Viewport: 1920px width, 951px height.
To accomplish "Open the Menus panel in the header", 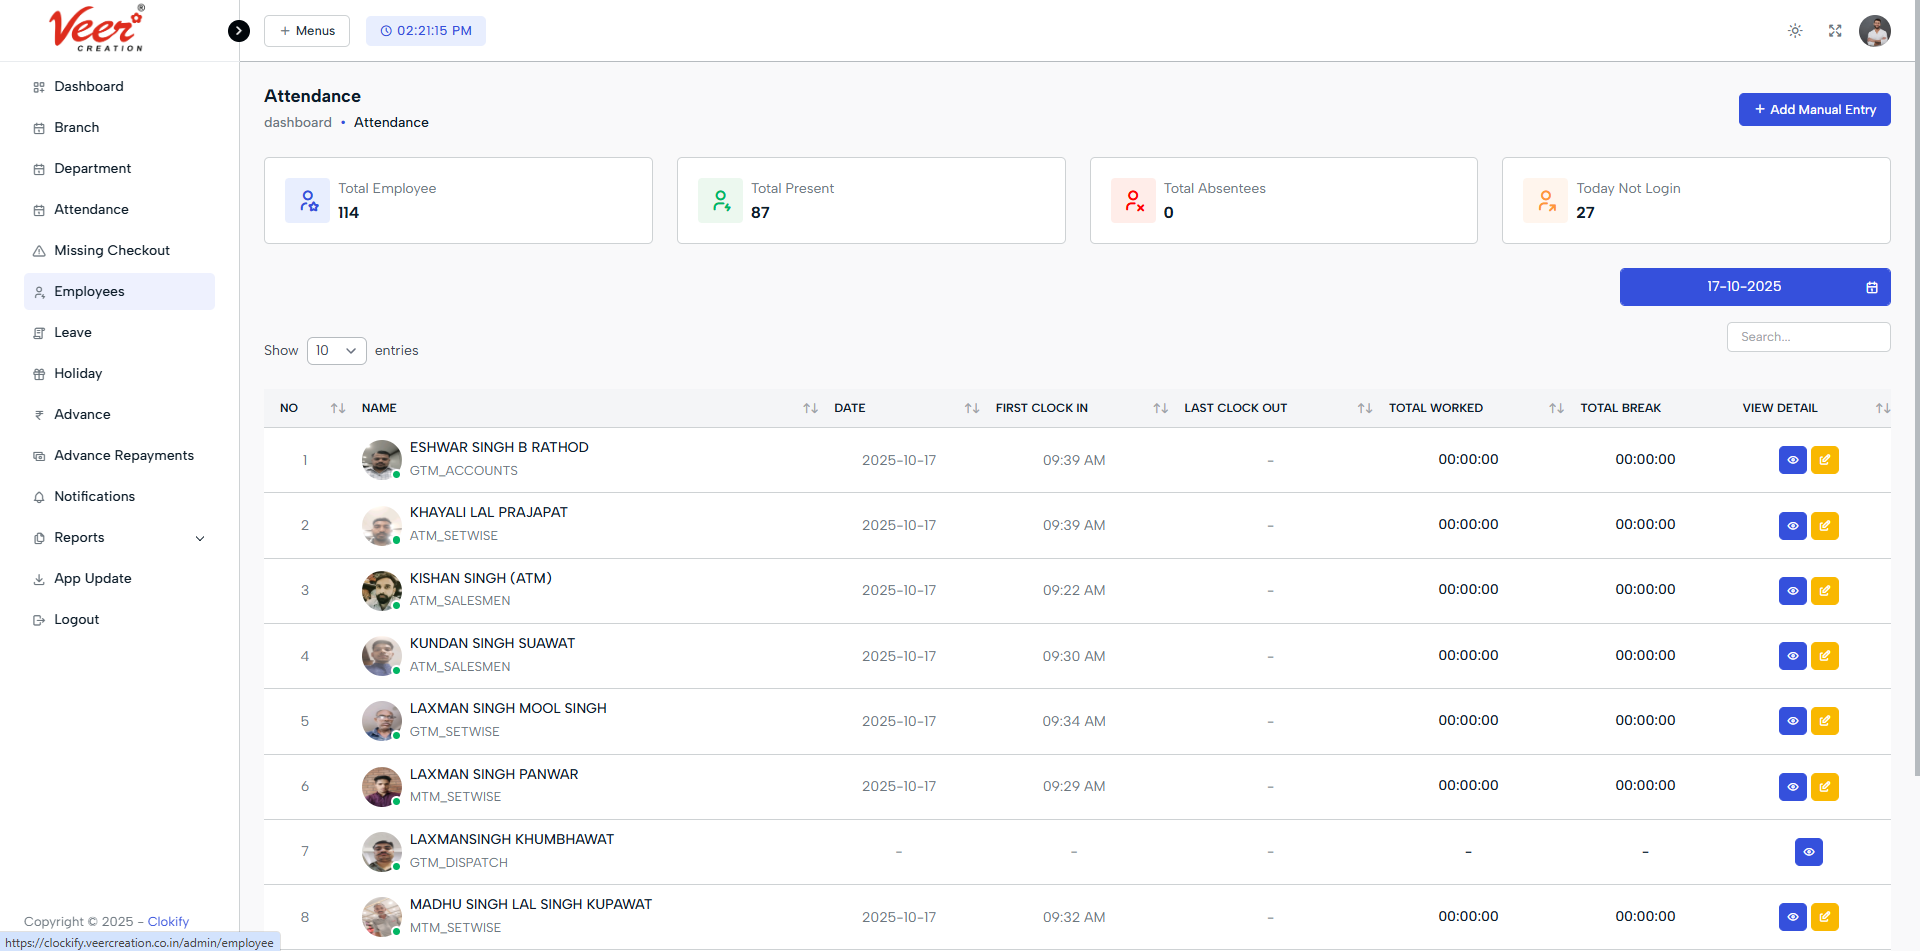I will click(x=306, y=30).
